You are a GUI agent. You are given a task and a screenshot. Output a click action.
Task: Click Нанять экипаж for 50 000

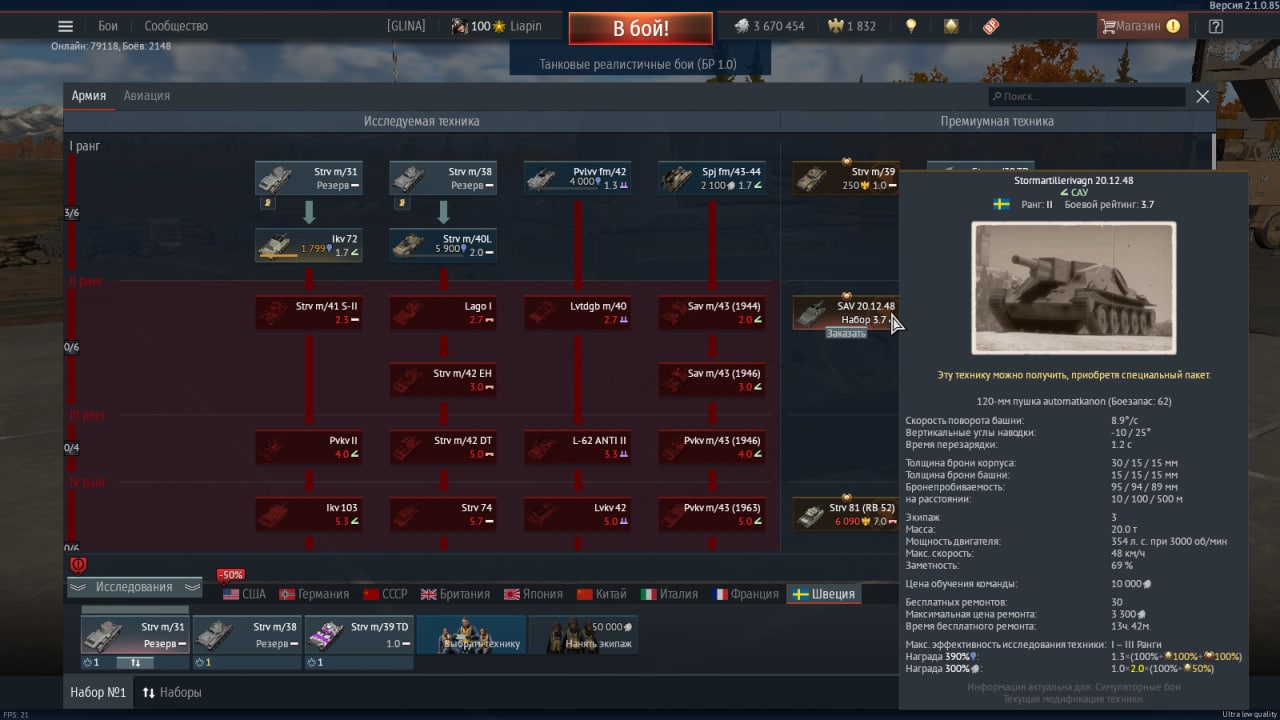(583, 635)
